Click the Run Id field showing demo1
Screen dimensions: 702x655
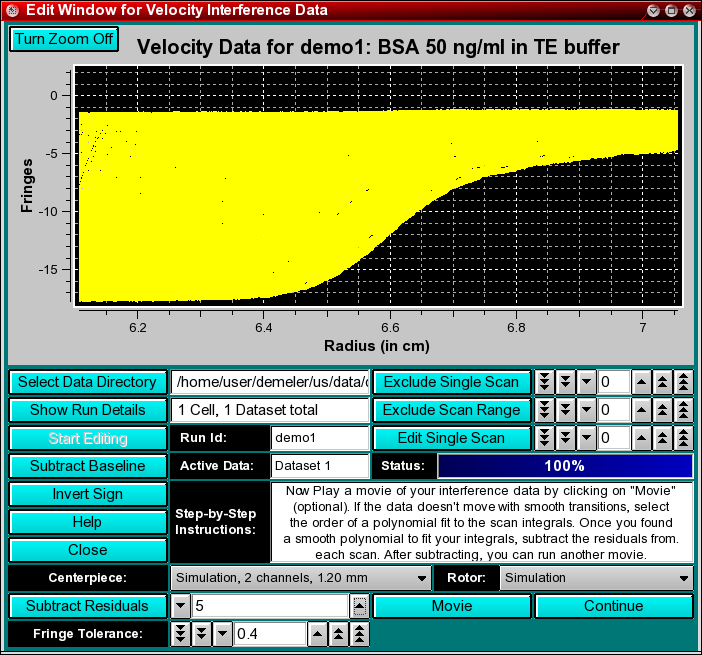320,438
